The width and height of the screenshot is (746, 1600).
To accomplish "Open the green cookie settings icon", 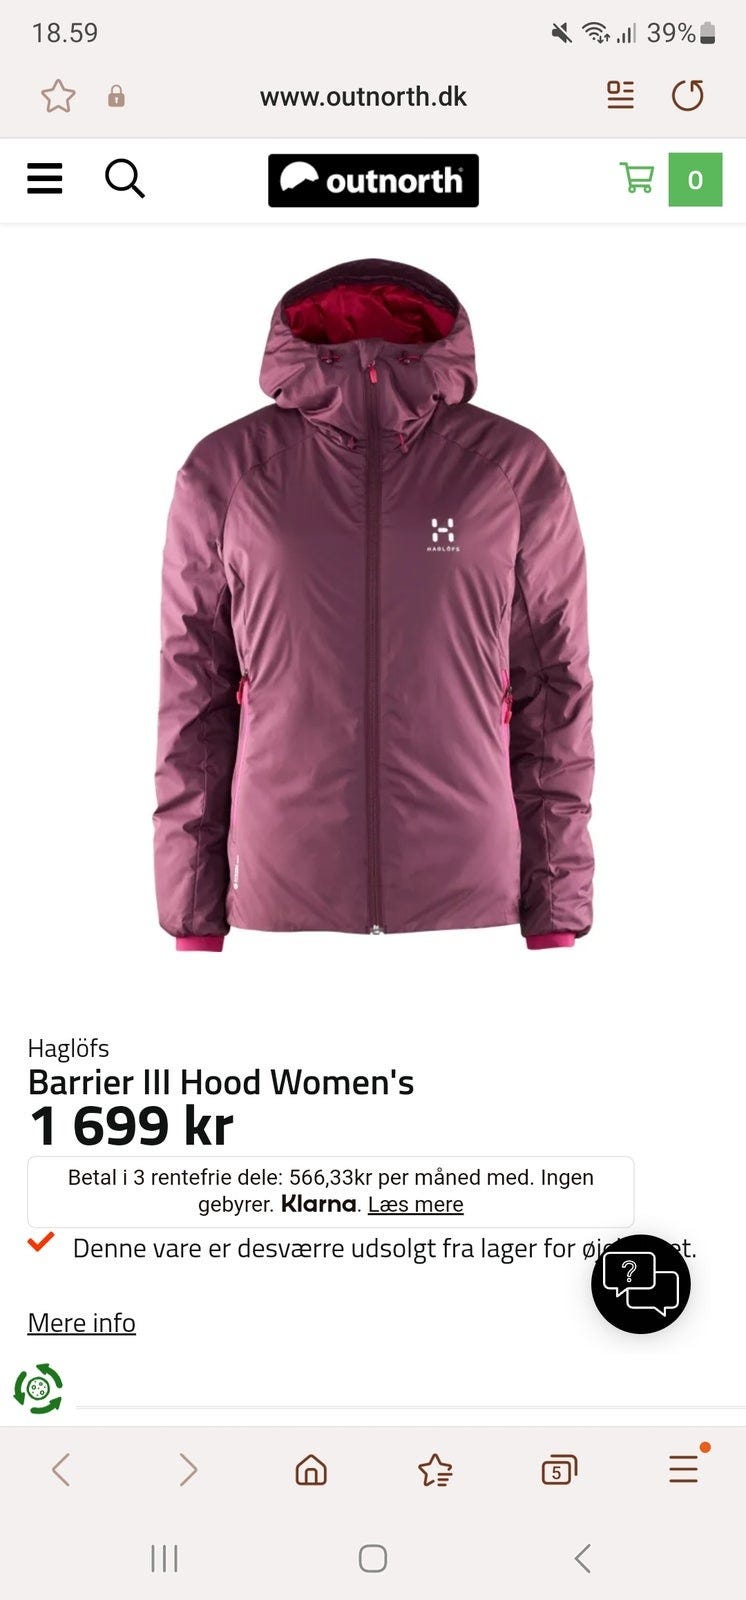I will point(38,1388).
